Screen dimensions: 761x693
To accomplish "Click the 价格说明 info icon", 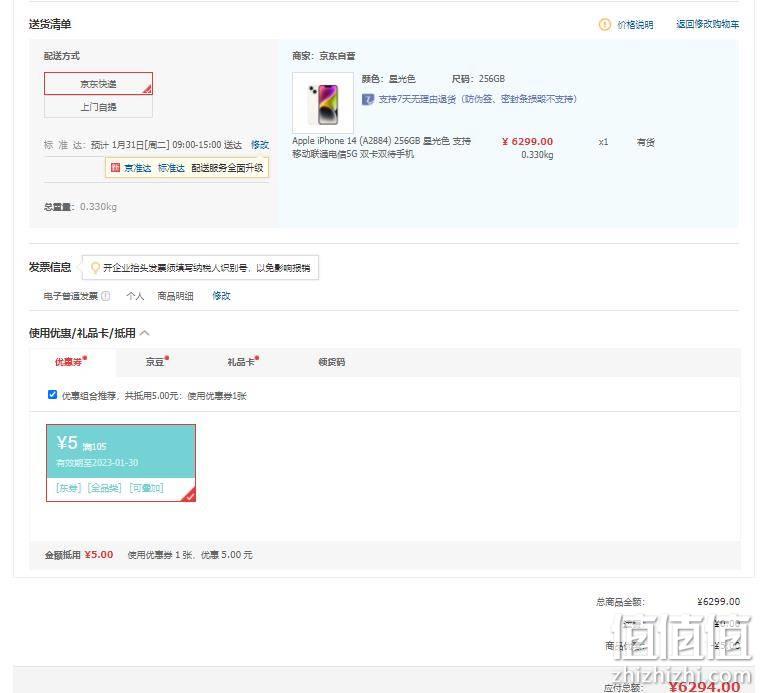I will coord(605,24).
